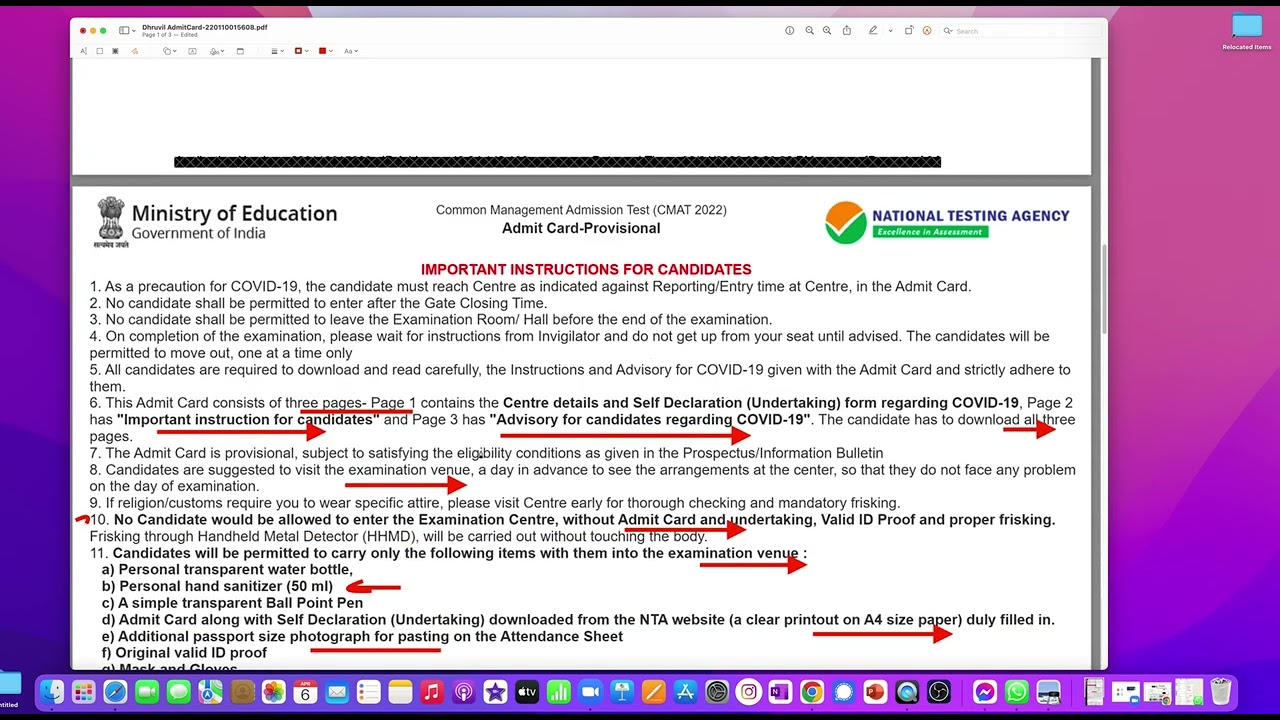Open the Border Color swatch picker
Screen dimensions: 1280x720
click(301, 51)
